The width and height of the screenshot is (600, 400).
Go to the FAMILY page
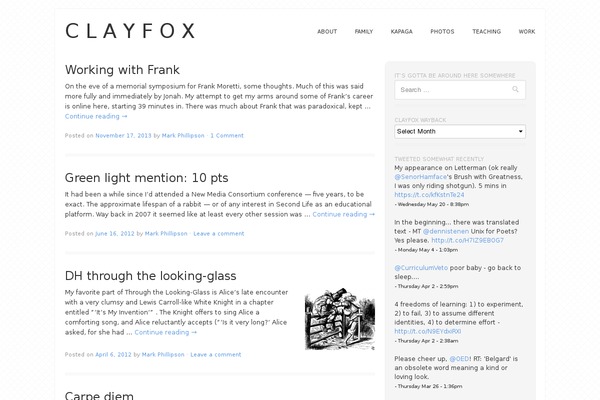click(x=364, y=31)
